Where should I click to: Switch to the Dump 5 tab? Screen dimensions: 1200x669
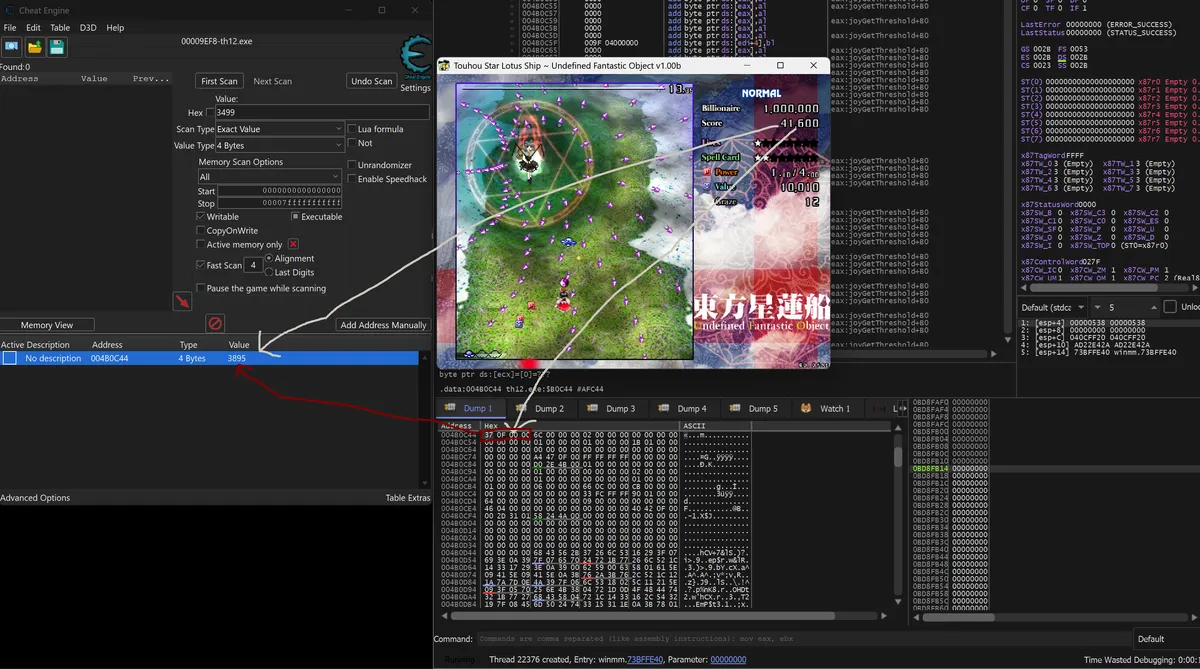pos(755,408)
